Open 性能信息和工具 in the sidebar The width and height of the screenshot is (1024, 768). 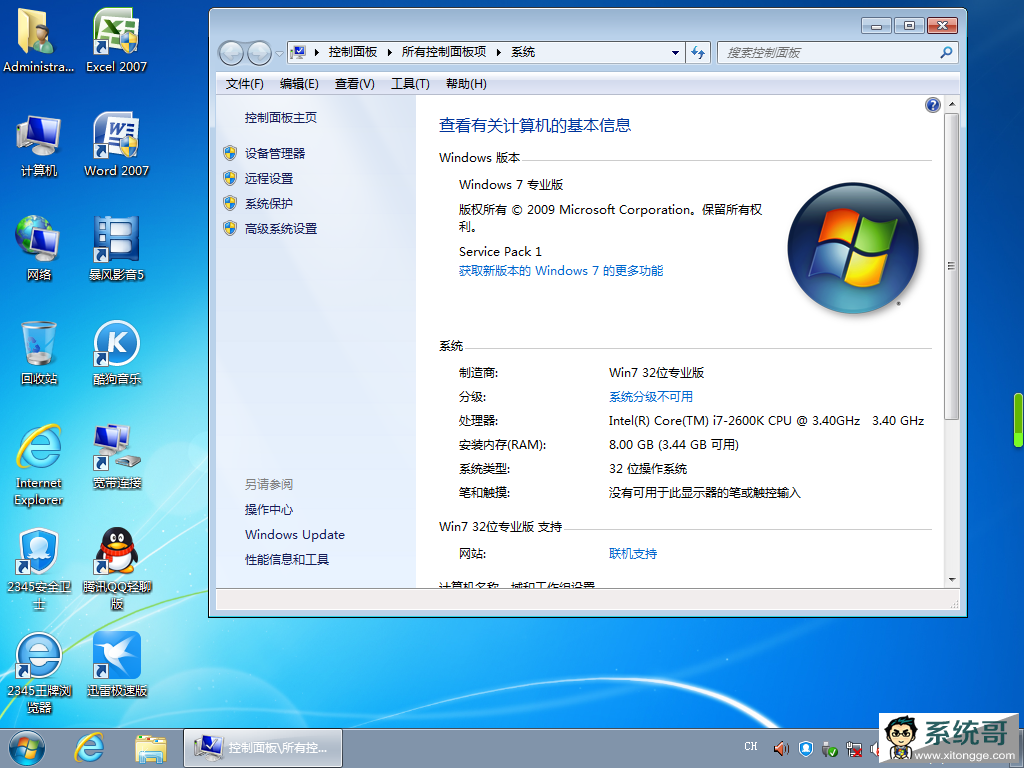pyautogui.click(x=287, y=560)
